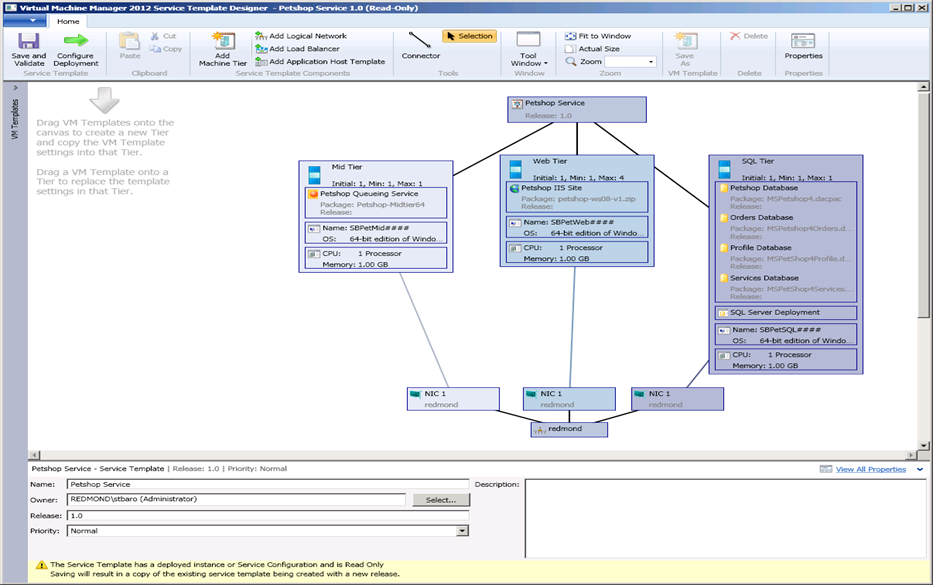Screen dimensions: 933x585
Task: Select the SQL Tier NIC 1 node
Action: tap(678, 399)
